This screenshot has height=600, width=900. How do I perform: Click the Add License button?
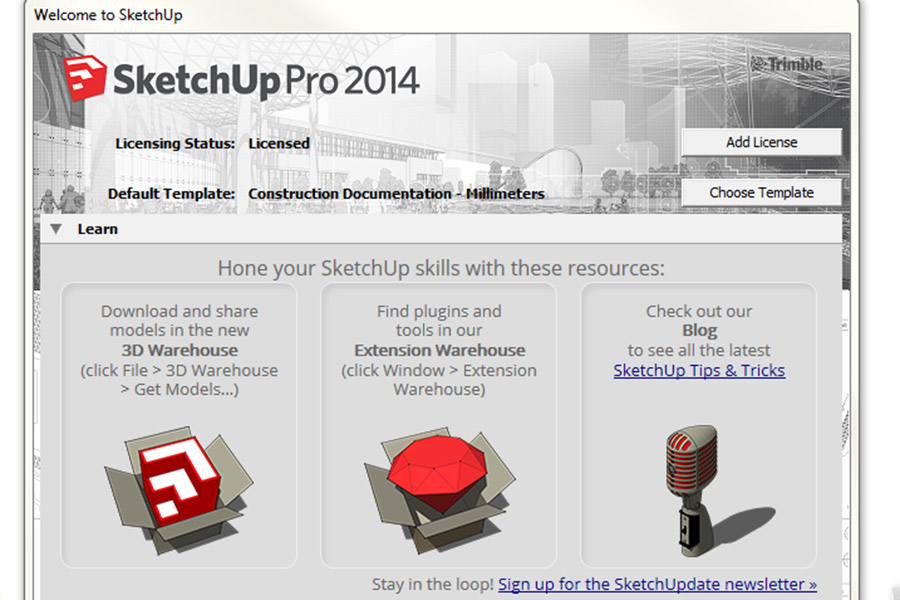tap(761, 142)
